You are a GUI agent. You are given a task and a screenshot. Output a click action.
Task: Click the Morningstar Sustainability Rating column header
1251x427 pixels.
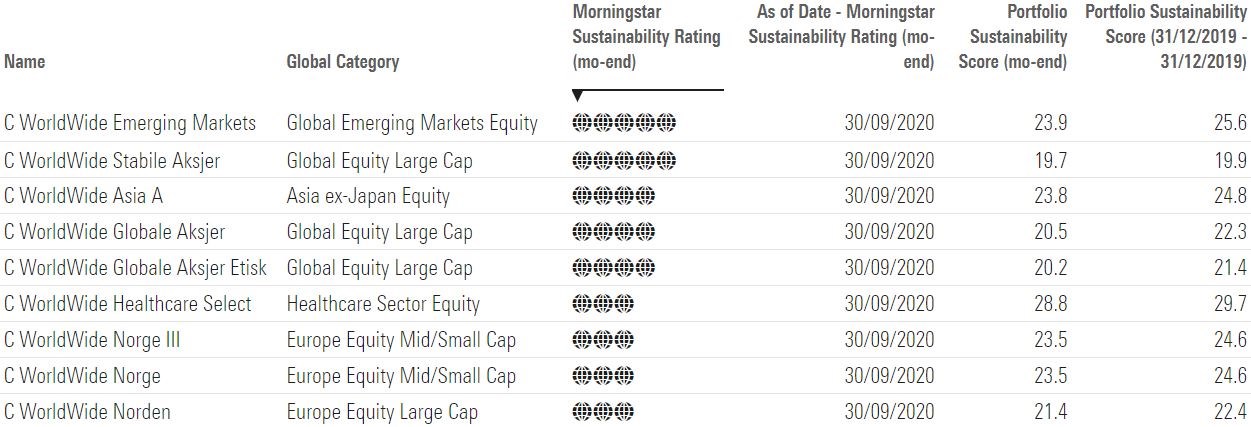click(x=646, y=37)
